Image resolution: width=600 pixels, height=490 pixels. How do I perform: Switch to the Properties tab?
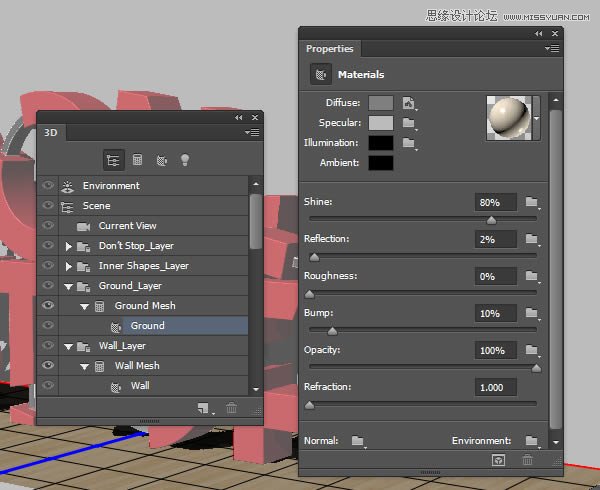(329, 49)
